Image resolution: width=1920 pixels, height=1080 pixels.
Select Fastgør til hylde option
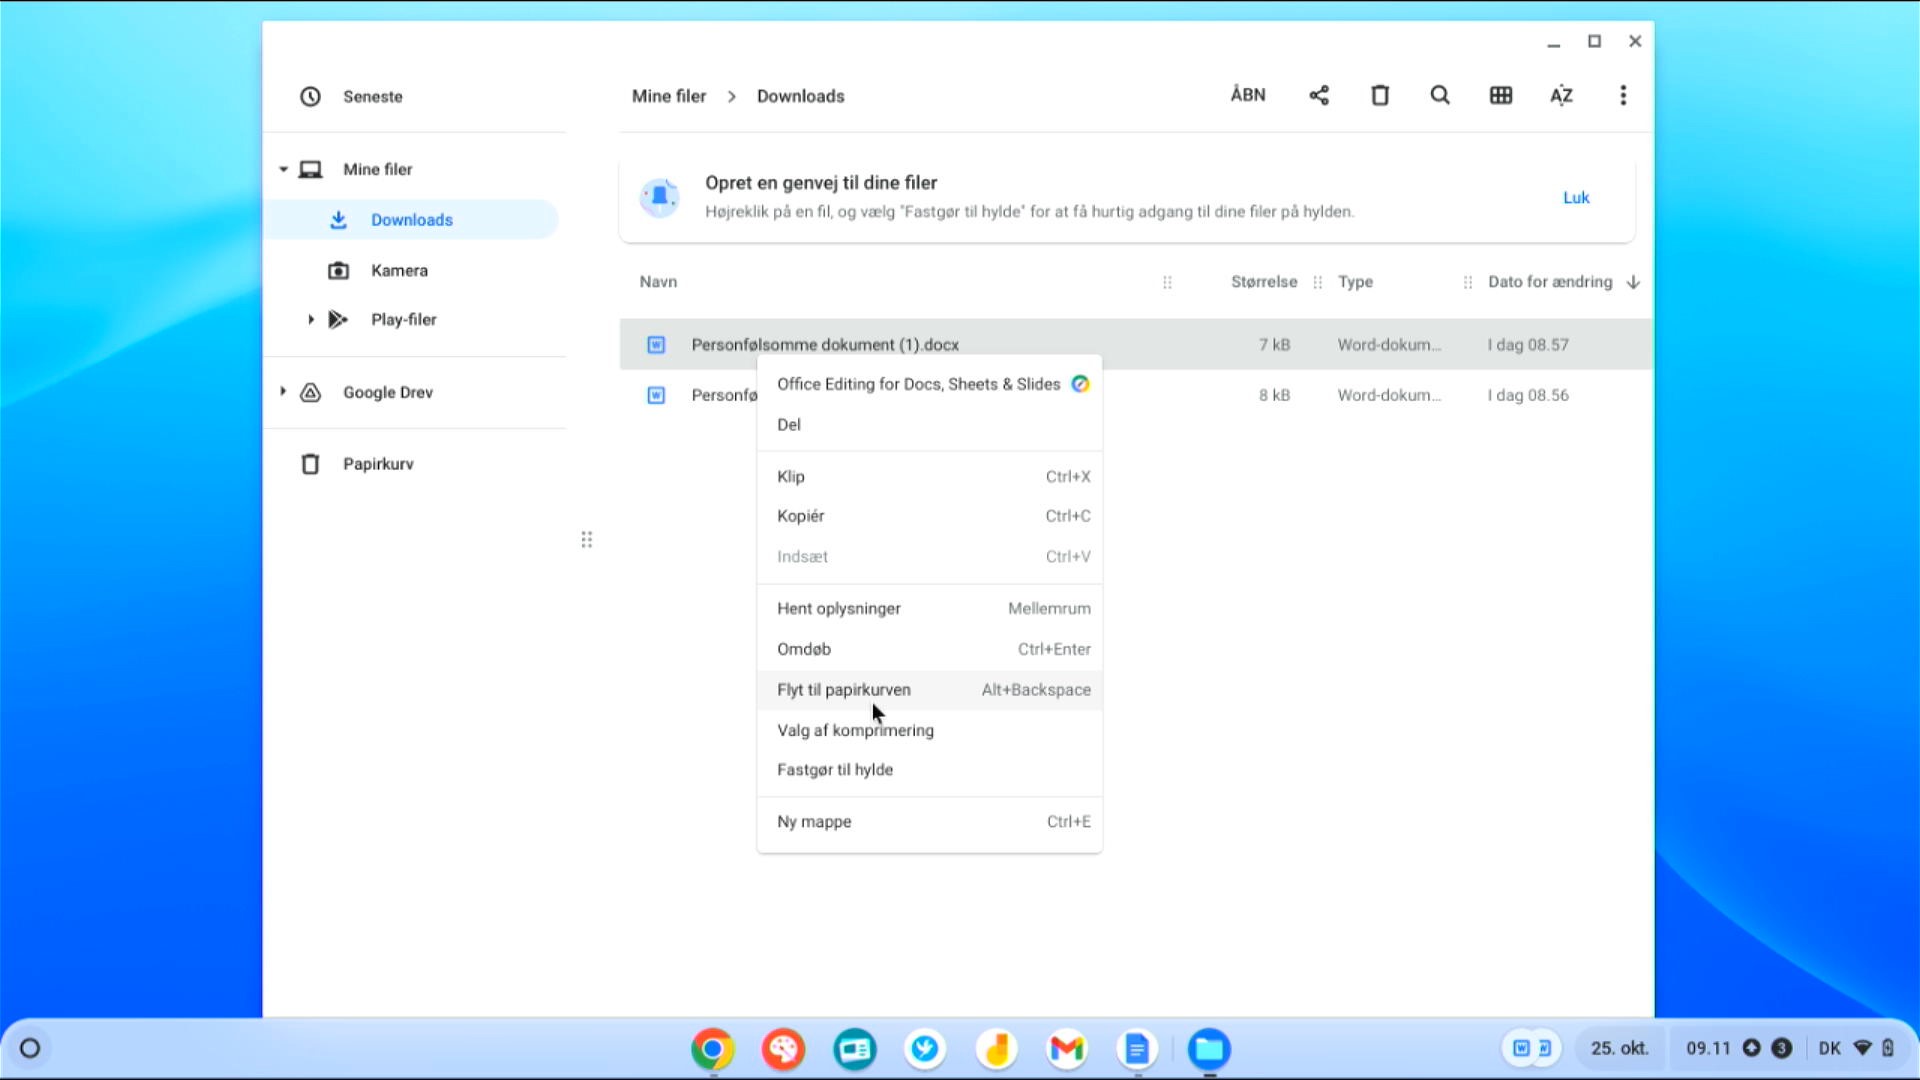(835, 769)
